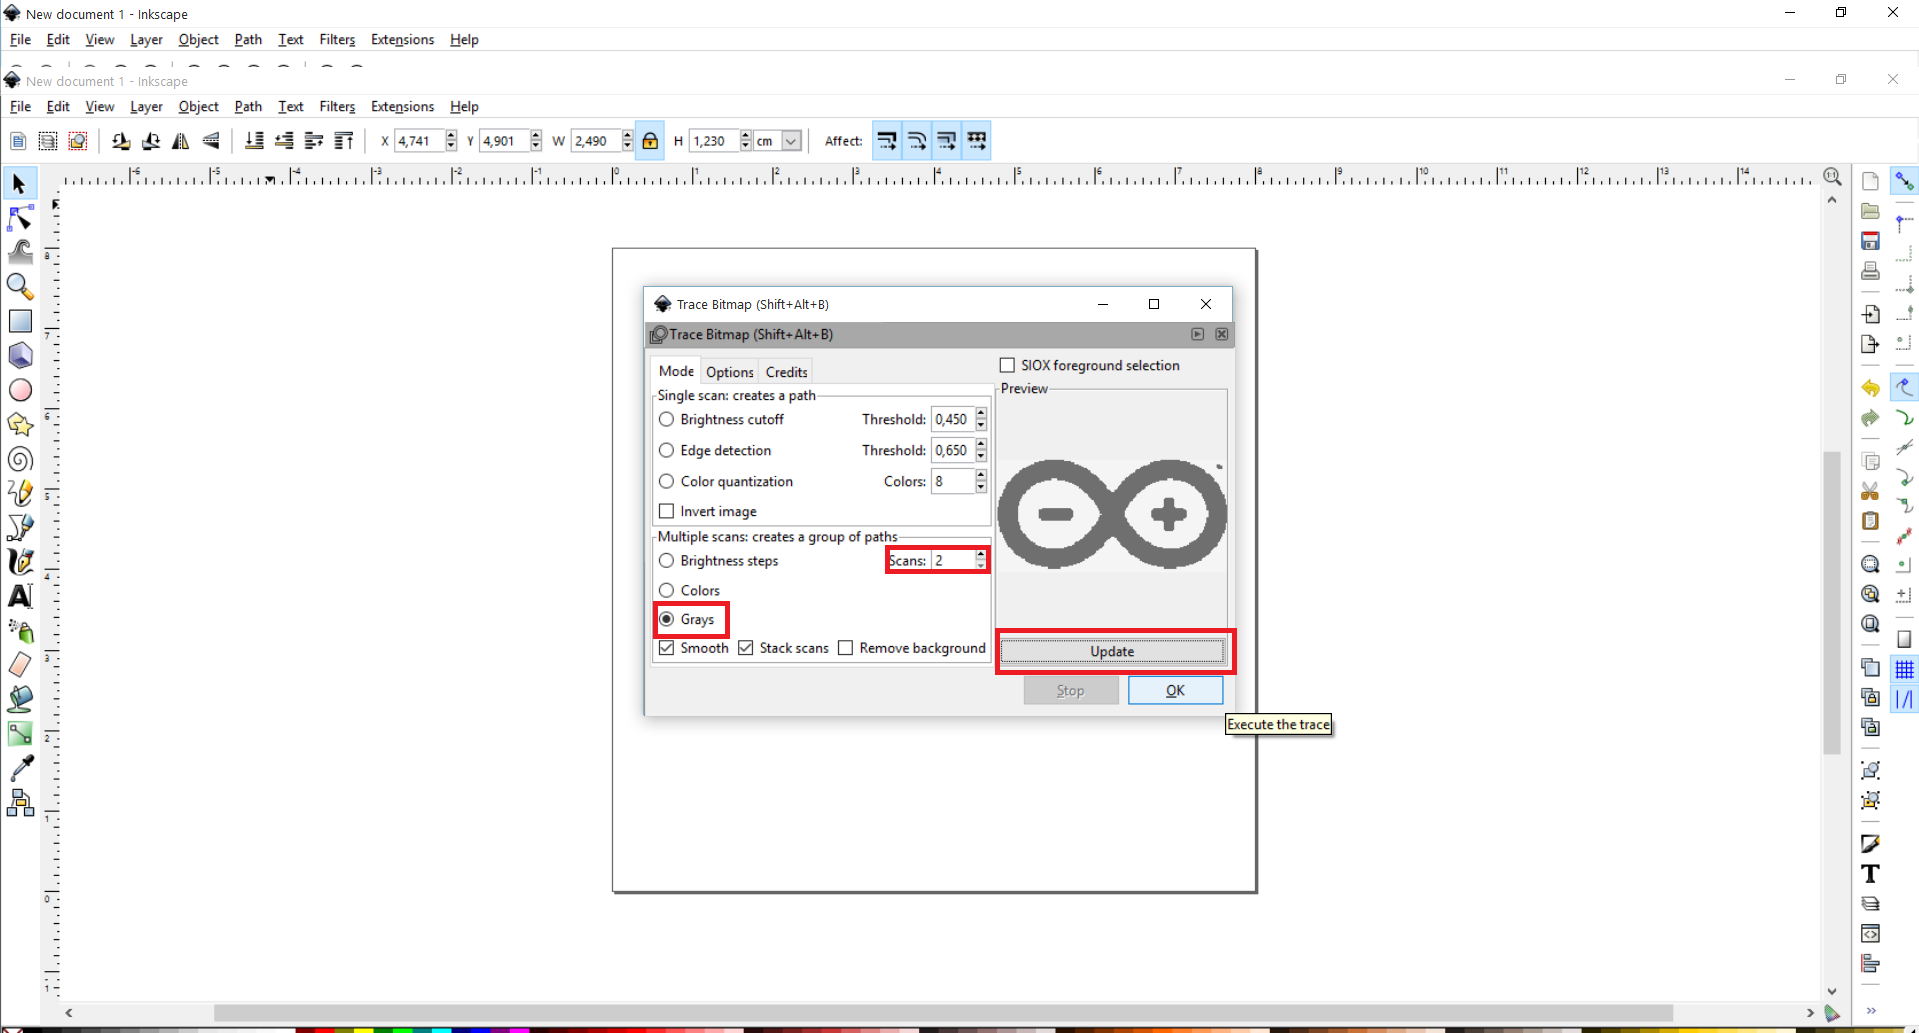Viewport: 1919px width, 1033px height.
Task: Switch to the Options tab
Action: tap(729, 371)
